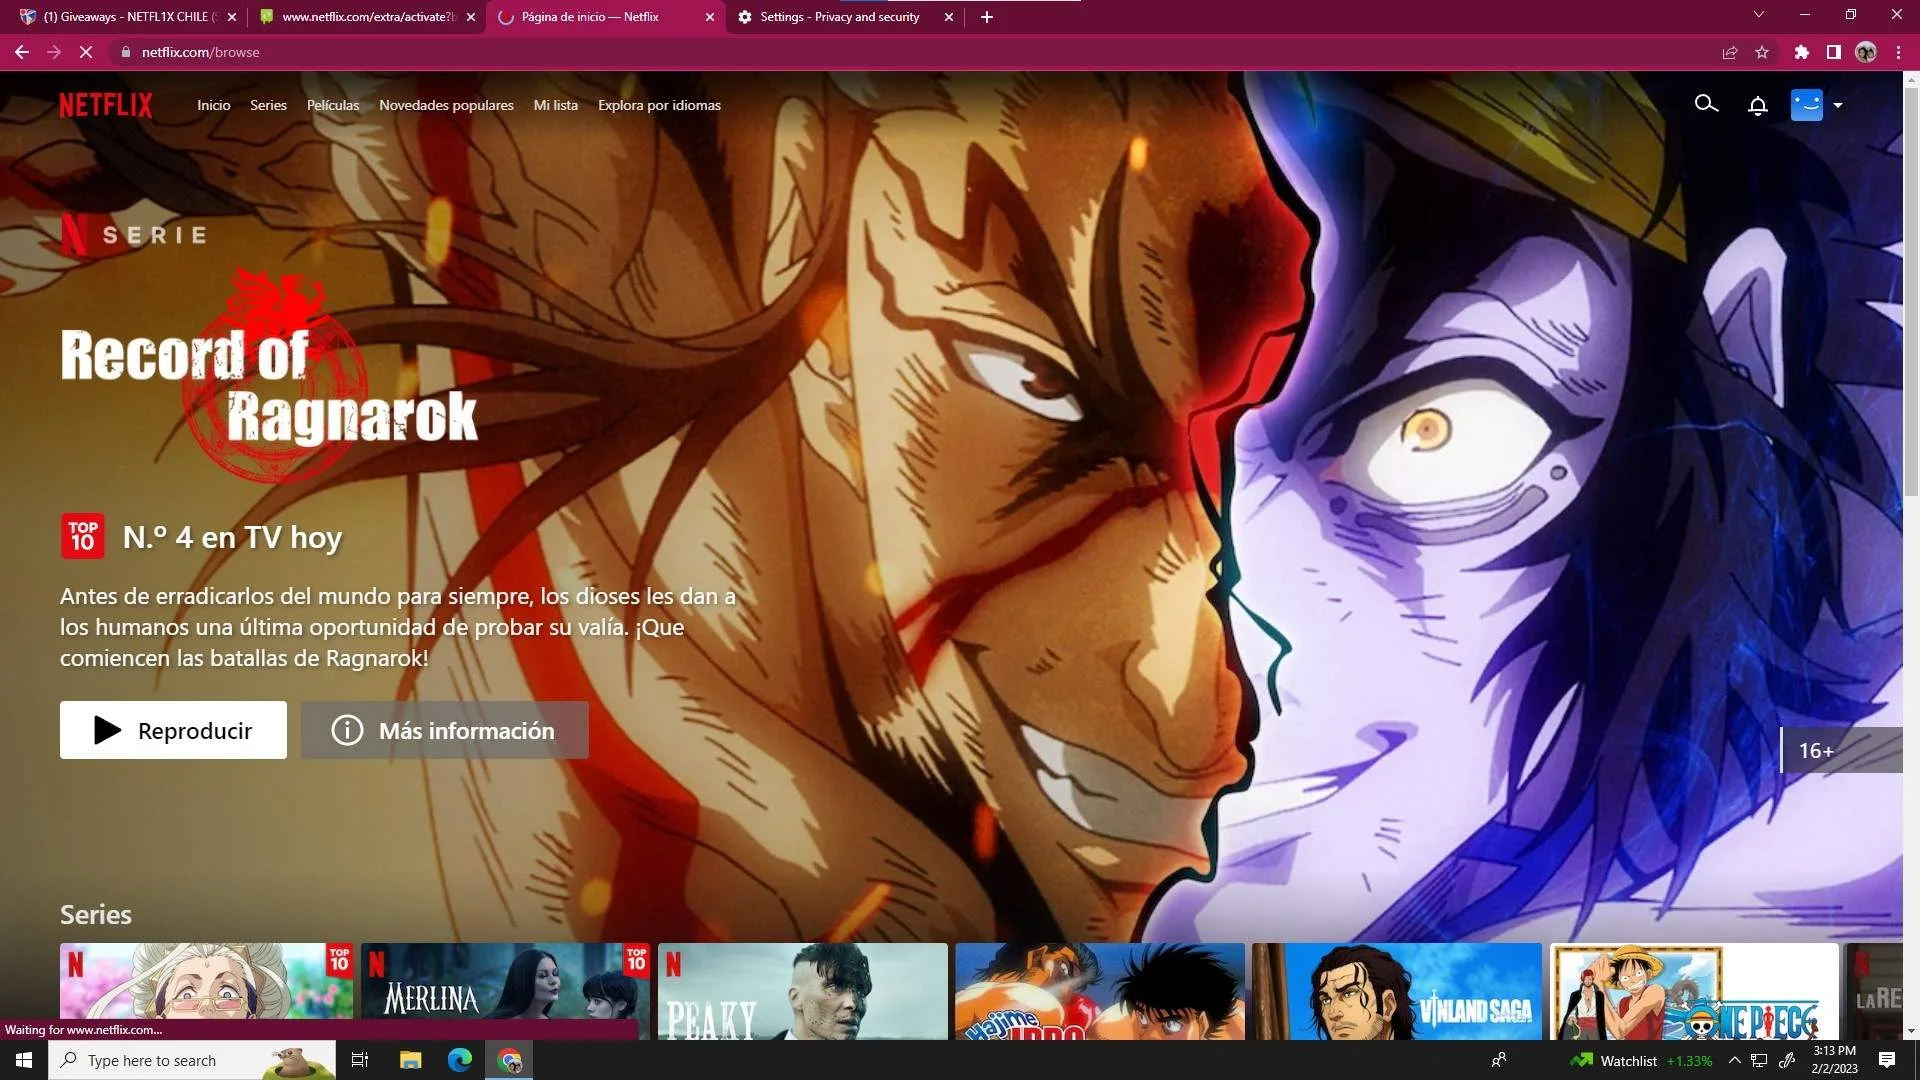Viewport: 1920px width, 1080px height.
Task: Open File Explorer from taskbar
Action: (410, 1060)
